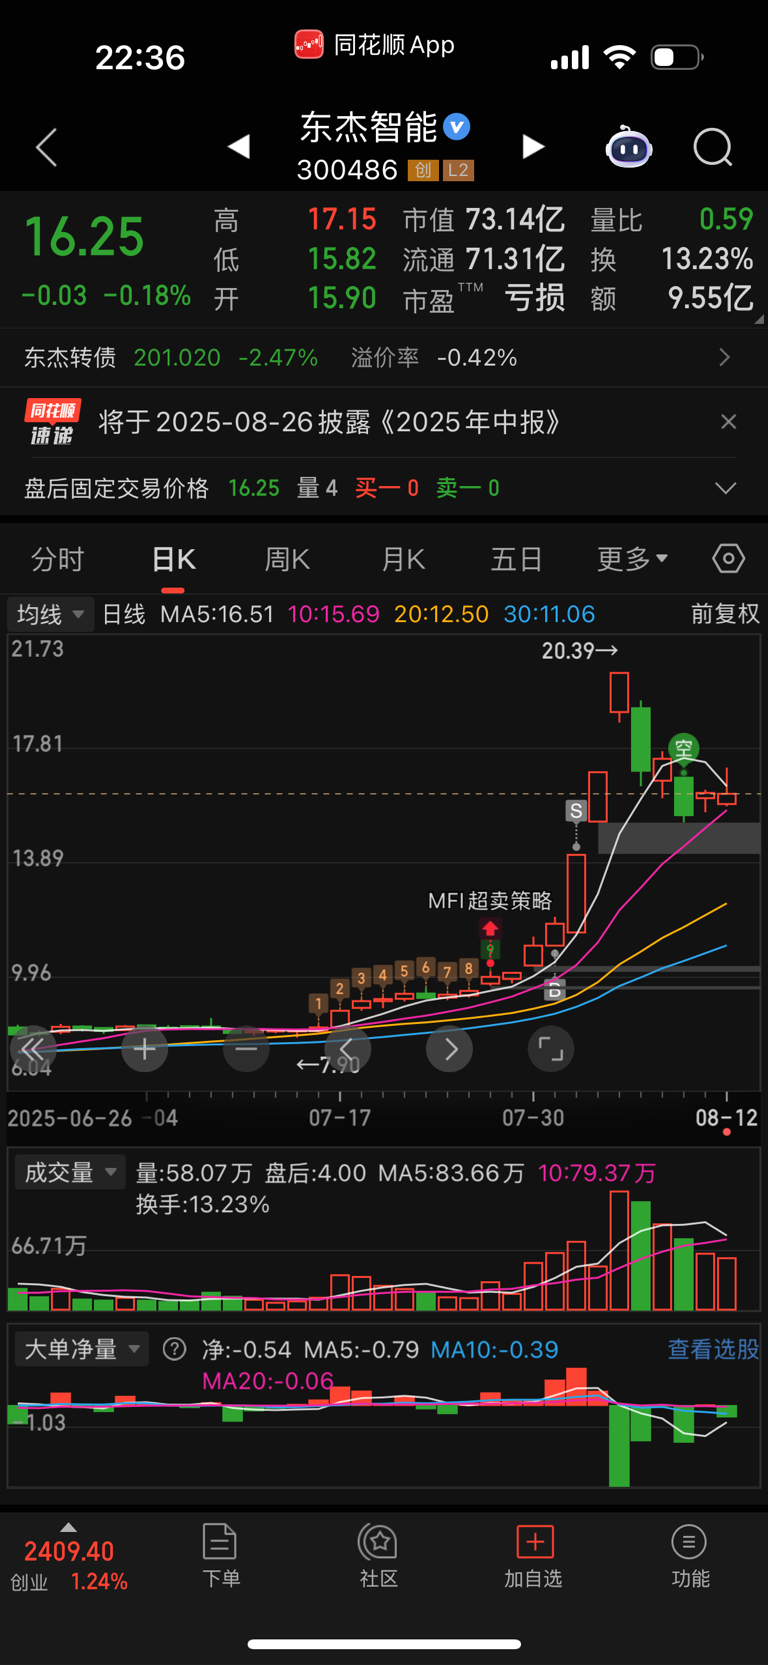Tap the 查看选股 link
Image resolution: width=769 pixels, height=1665 pixels.
tap(713, 1349)
